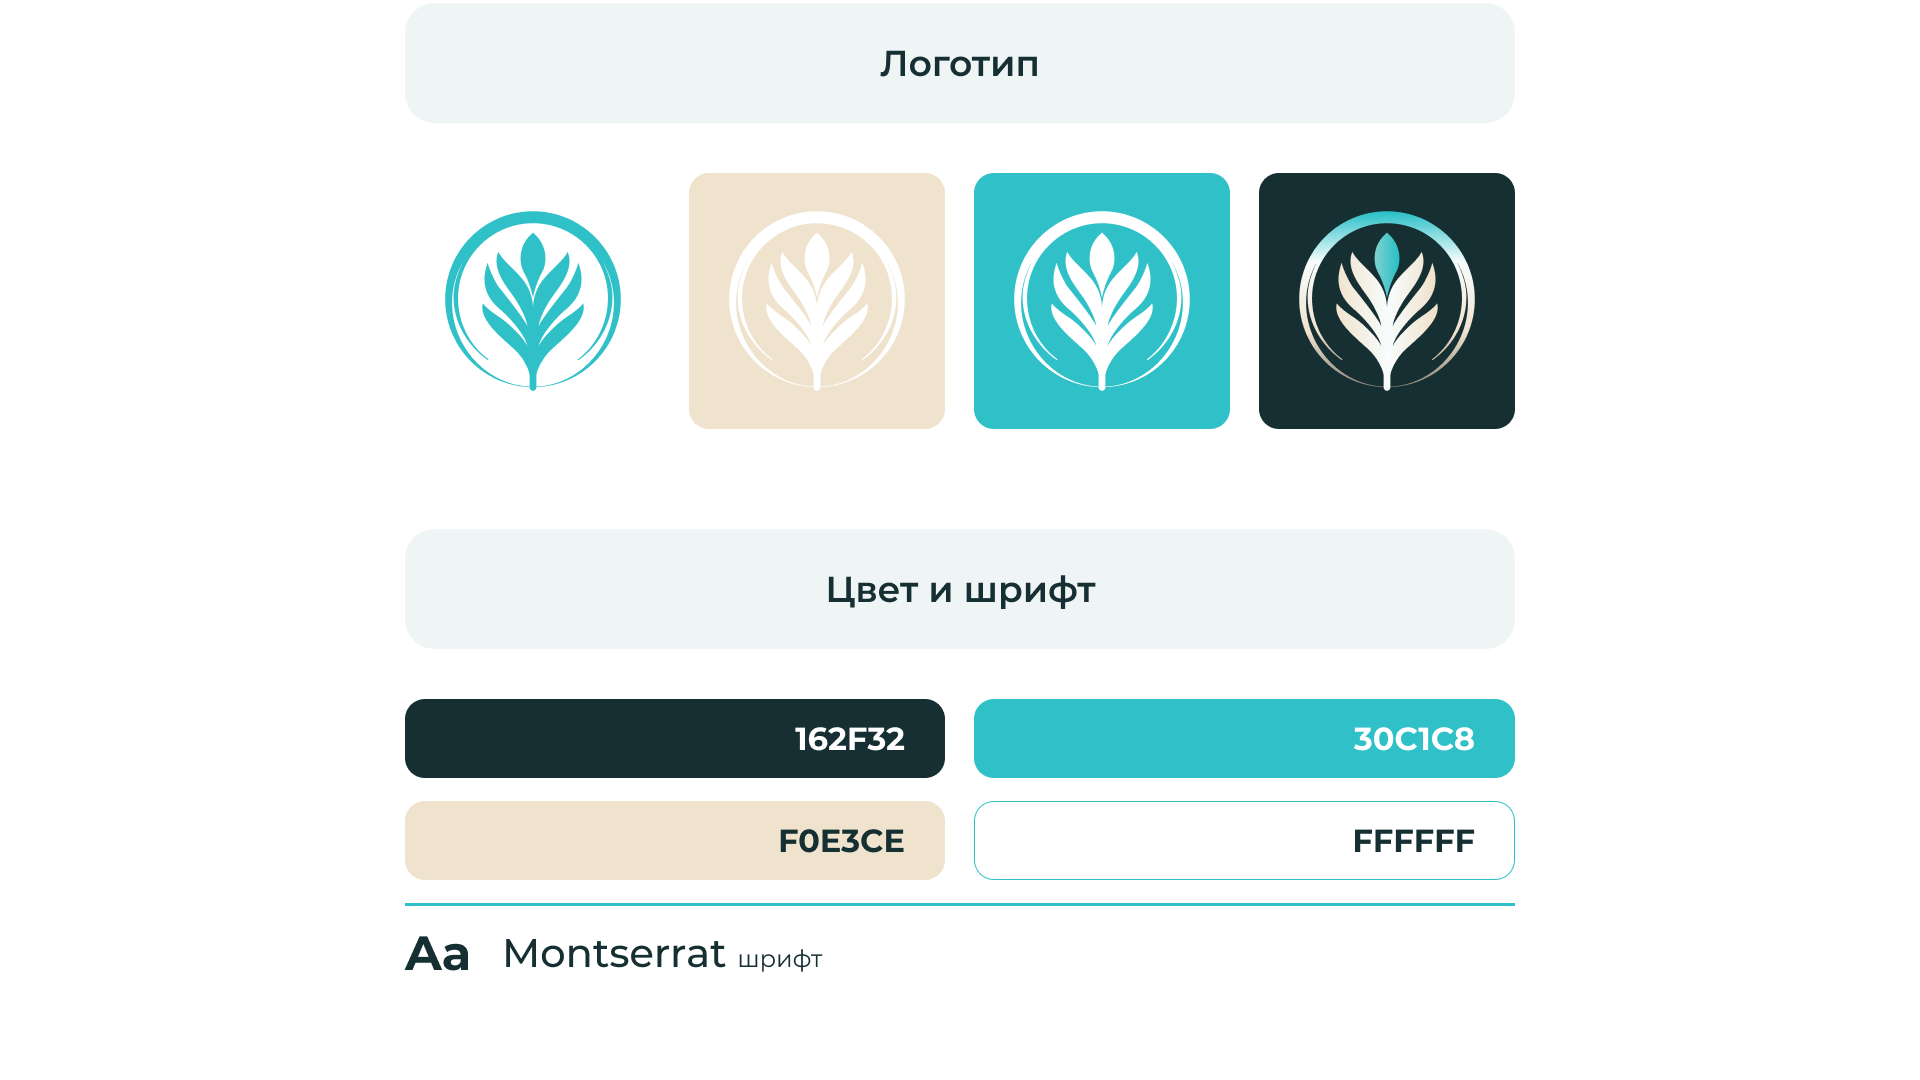Click the teal logo on white background
Viewport: 1920px width, 1080px height.
point(533,300)
